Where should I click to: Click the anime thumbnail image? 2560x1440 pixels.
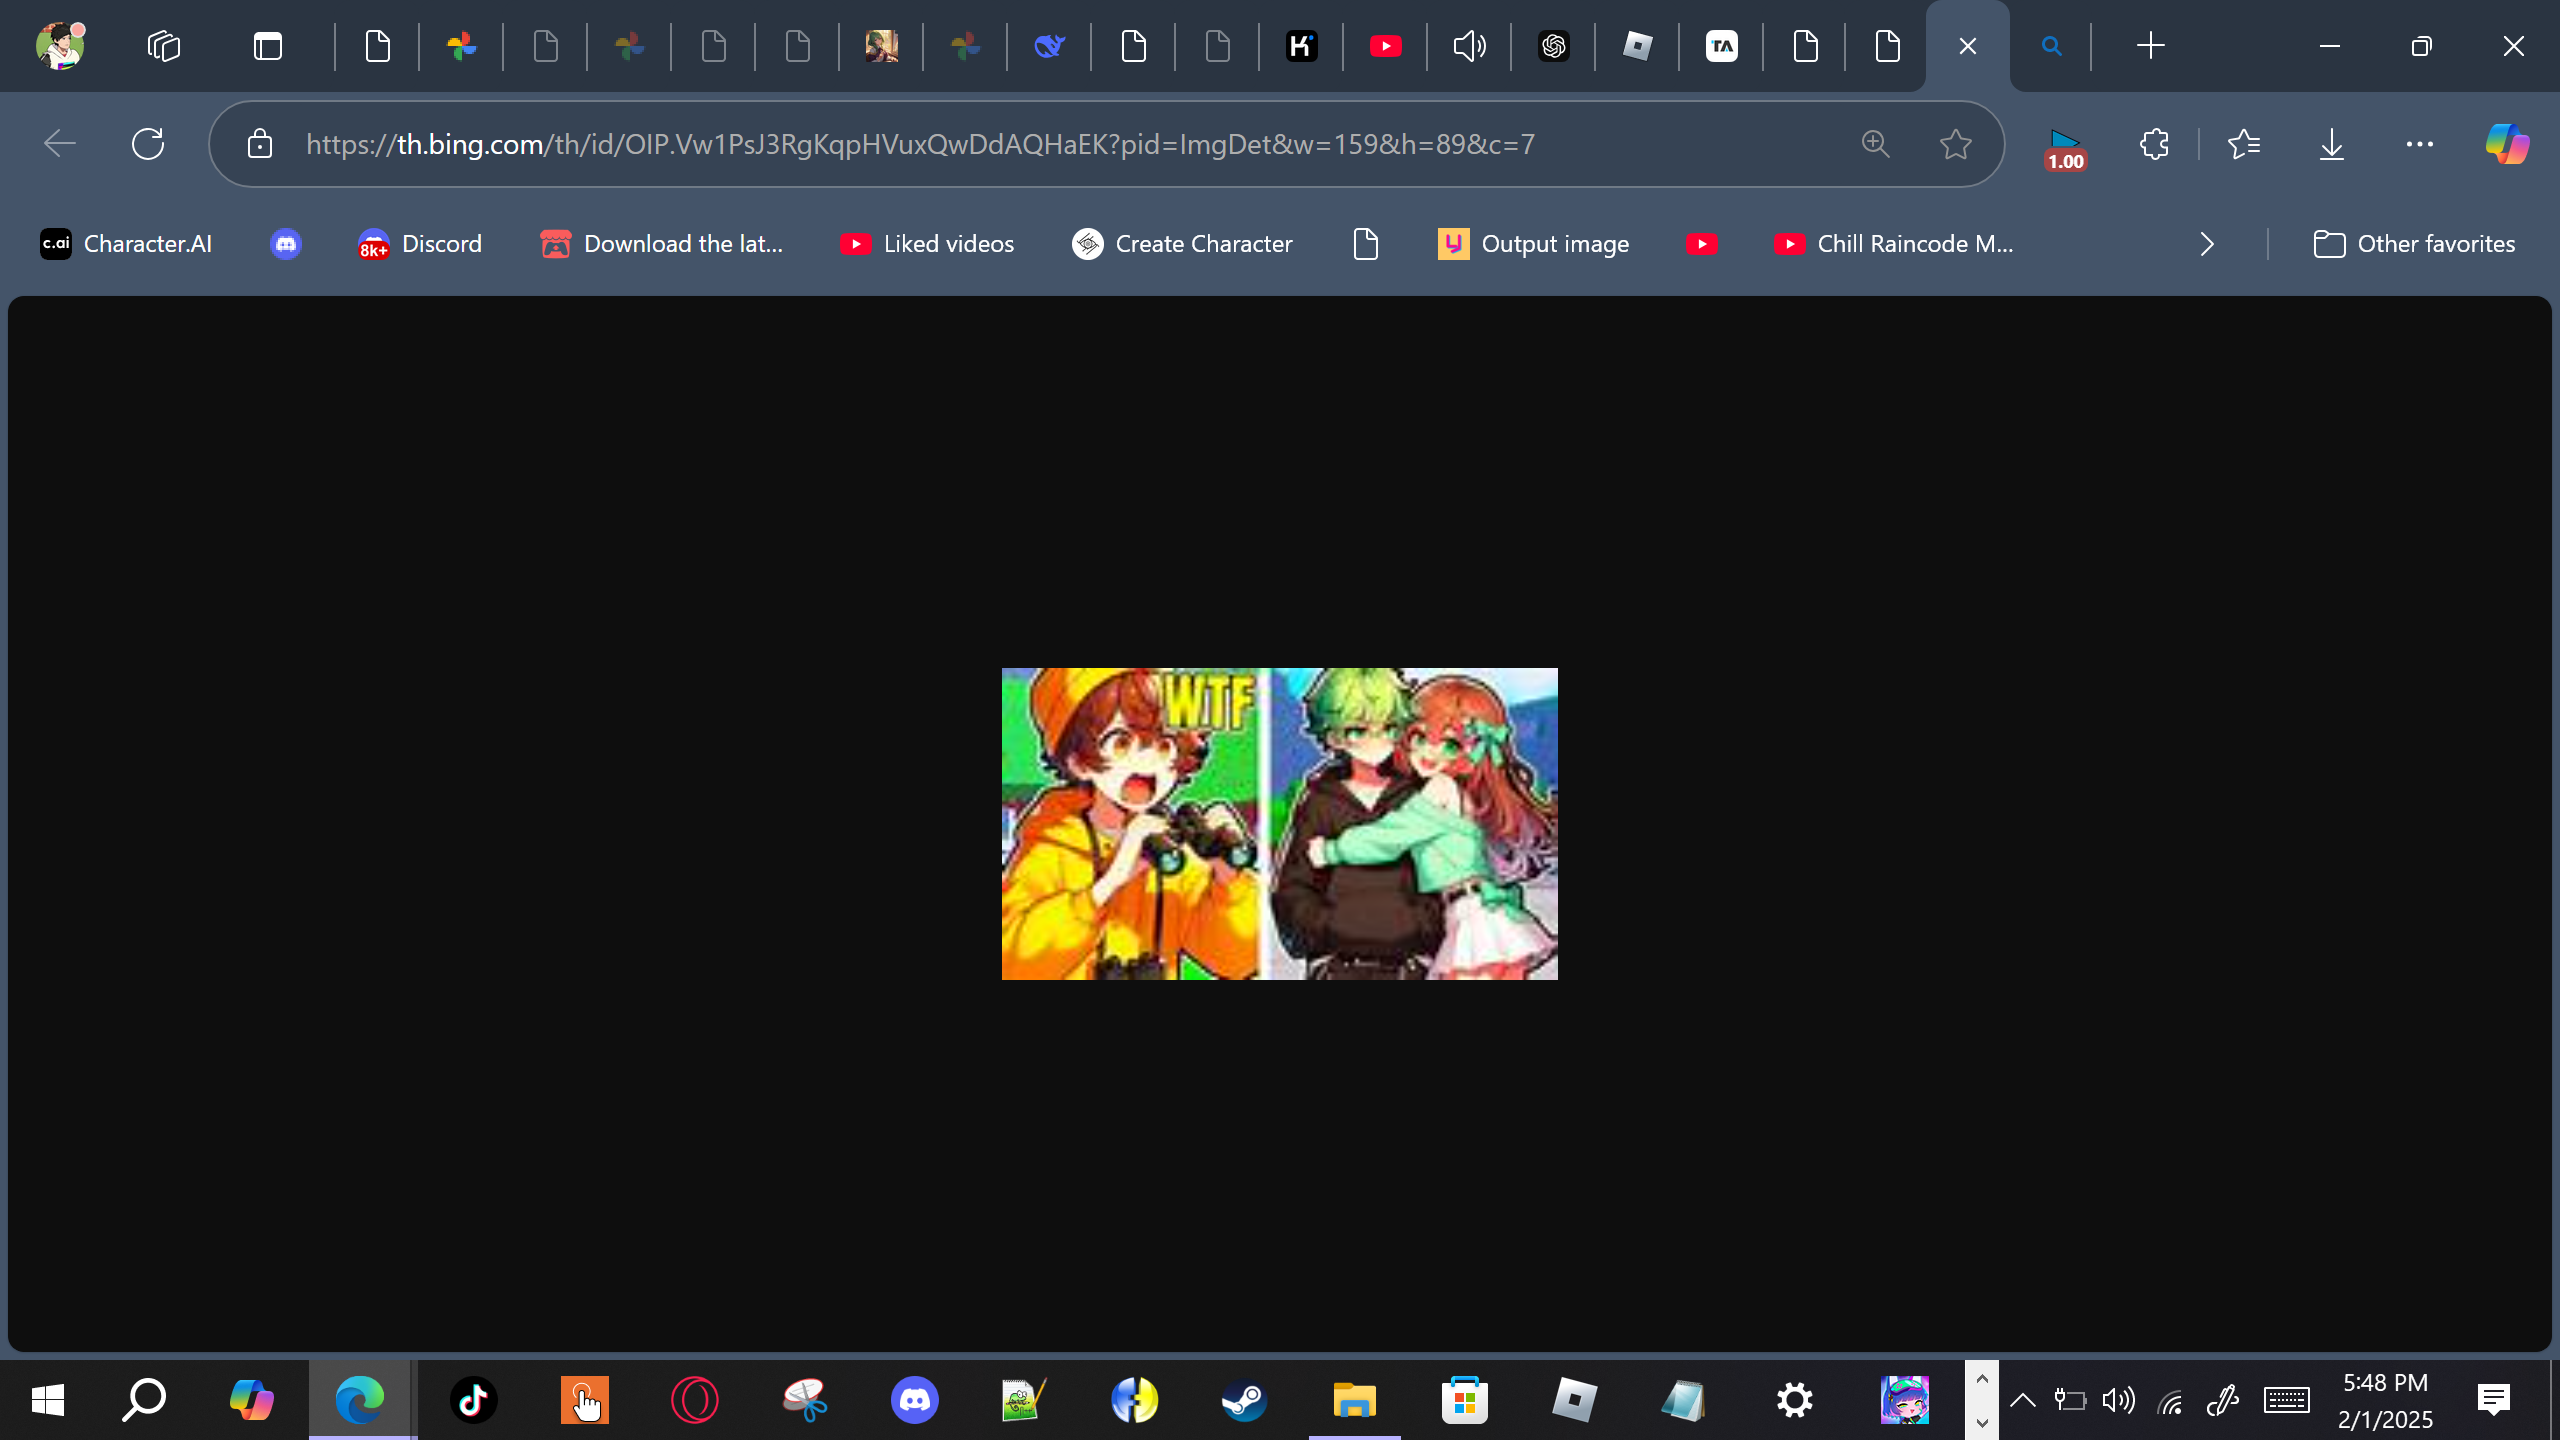1279,823
